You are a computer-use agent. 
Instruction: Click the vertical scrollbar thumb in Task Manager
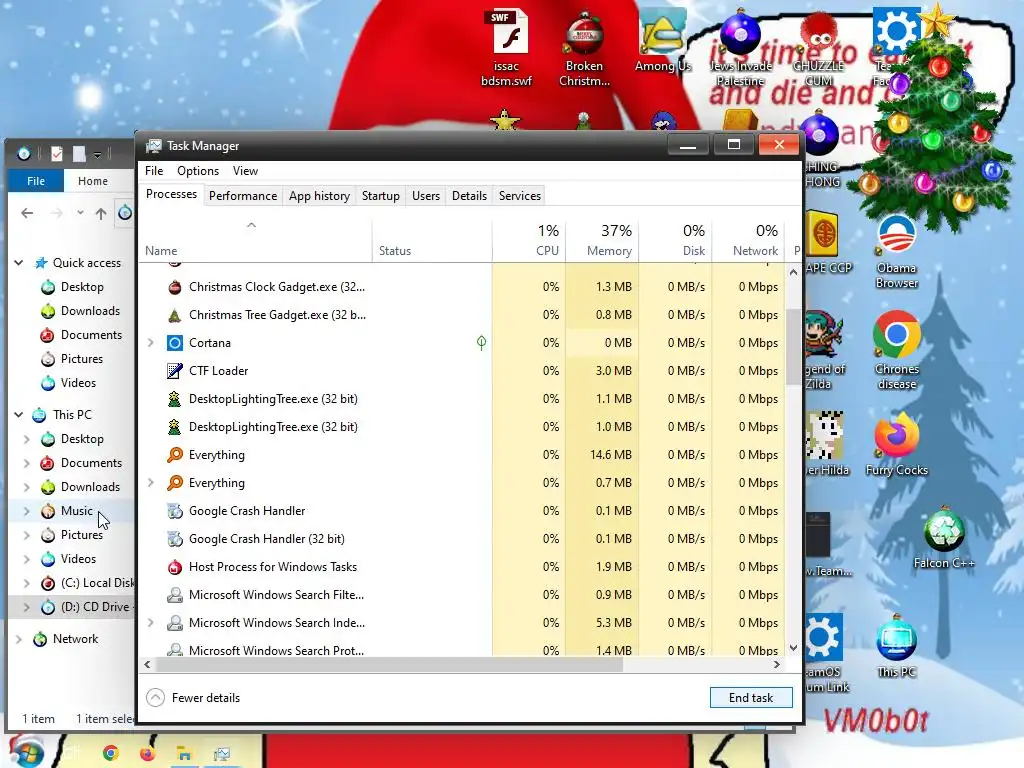point(793,346)
